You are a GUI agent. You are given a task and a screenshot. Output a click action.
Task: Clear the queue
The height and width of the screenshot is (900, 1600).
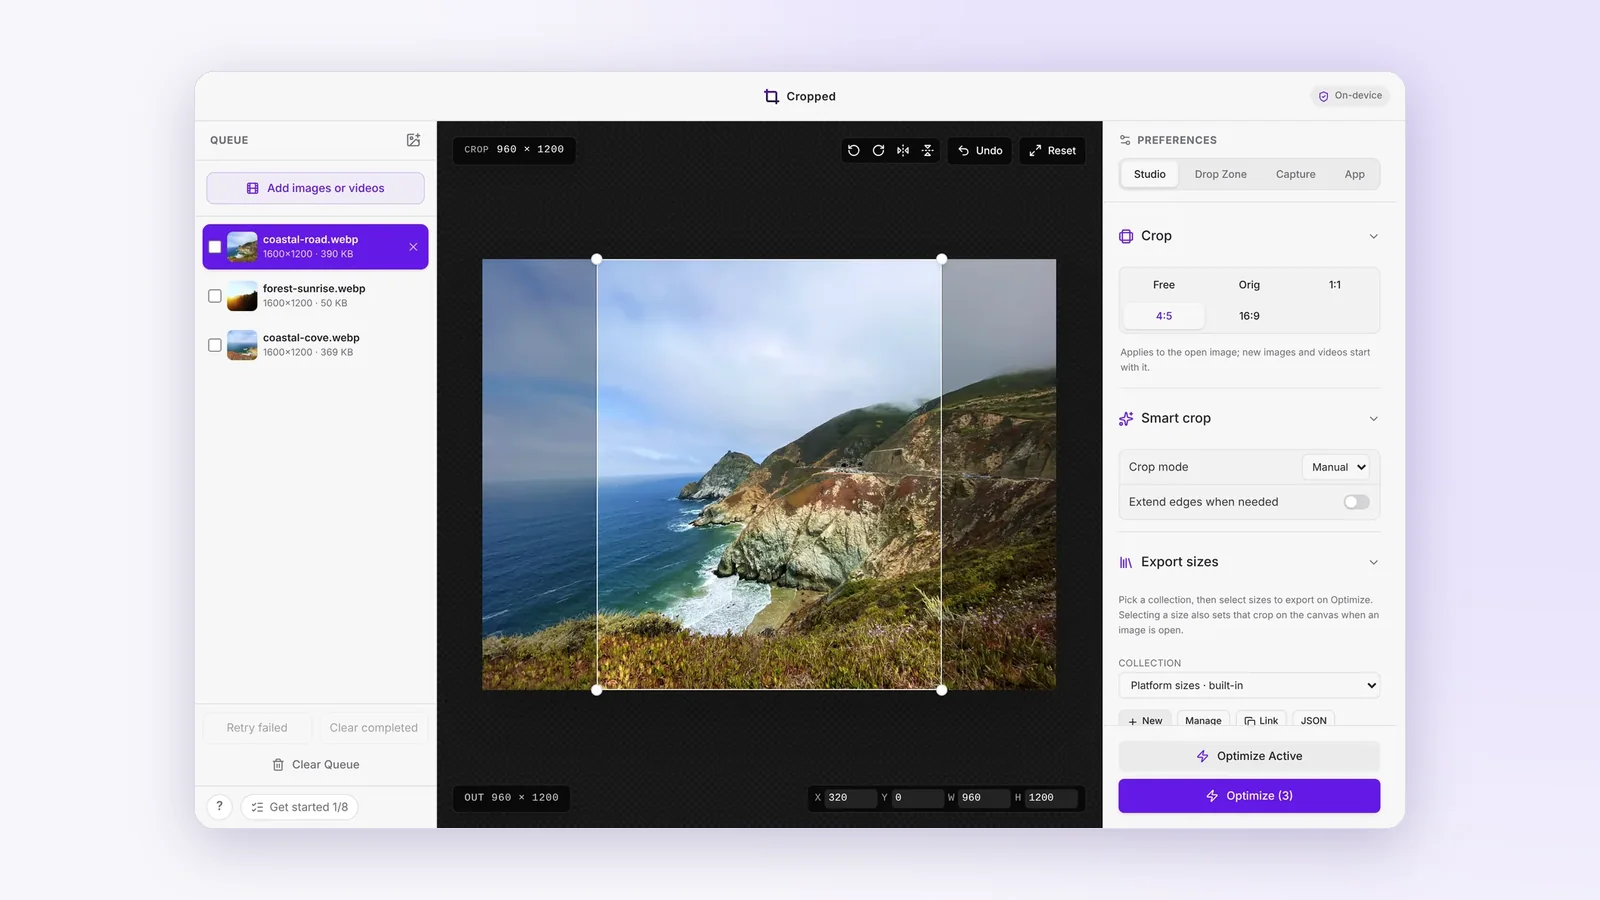(315, 765)
